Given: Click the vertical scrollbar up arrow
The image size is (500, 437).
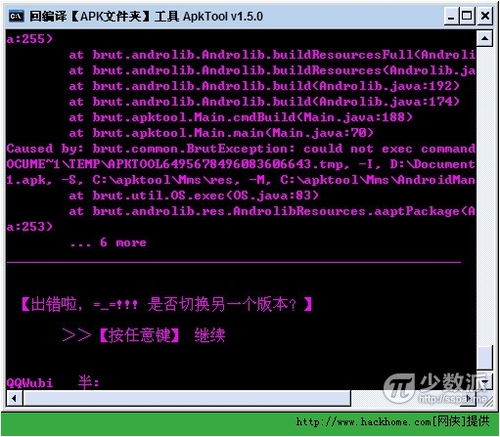Looking at the screenshot, I should pos(484,39).
